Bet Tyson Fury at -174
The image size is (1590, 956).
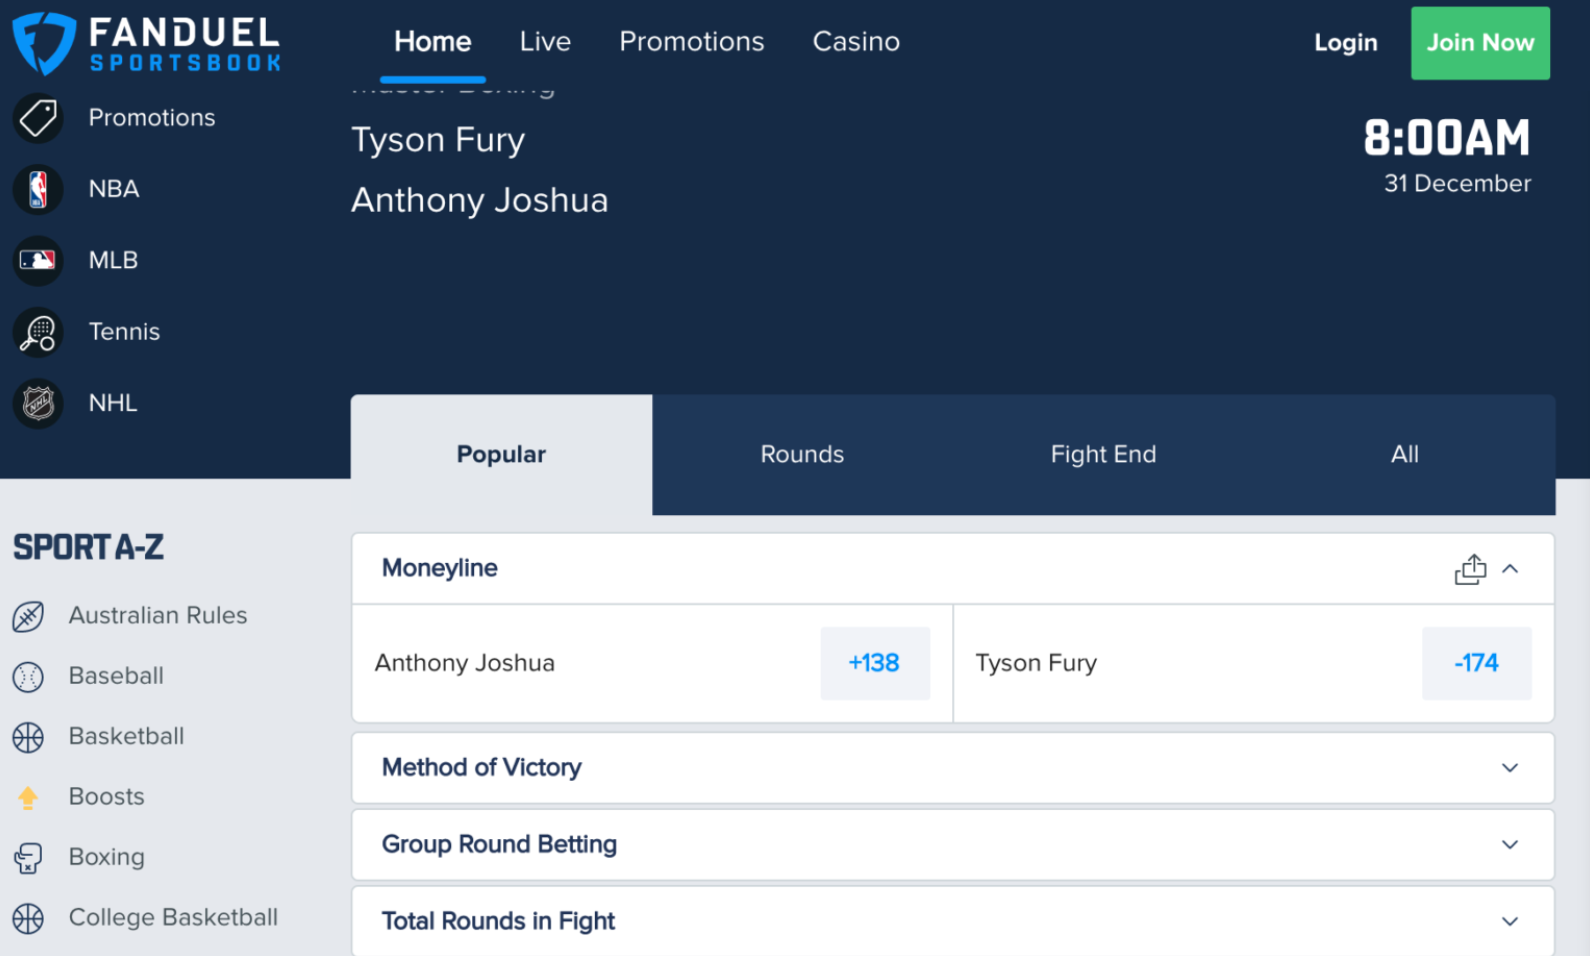pos(1476,663)
